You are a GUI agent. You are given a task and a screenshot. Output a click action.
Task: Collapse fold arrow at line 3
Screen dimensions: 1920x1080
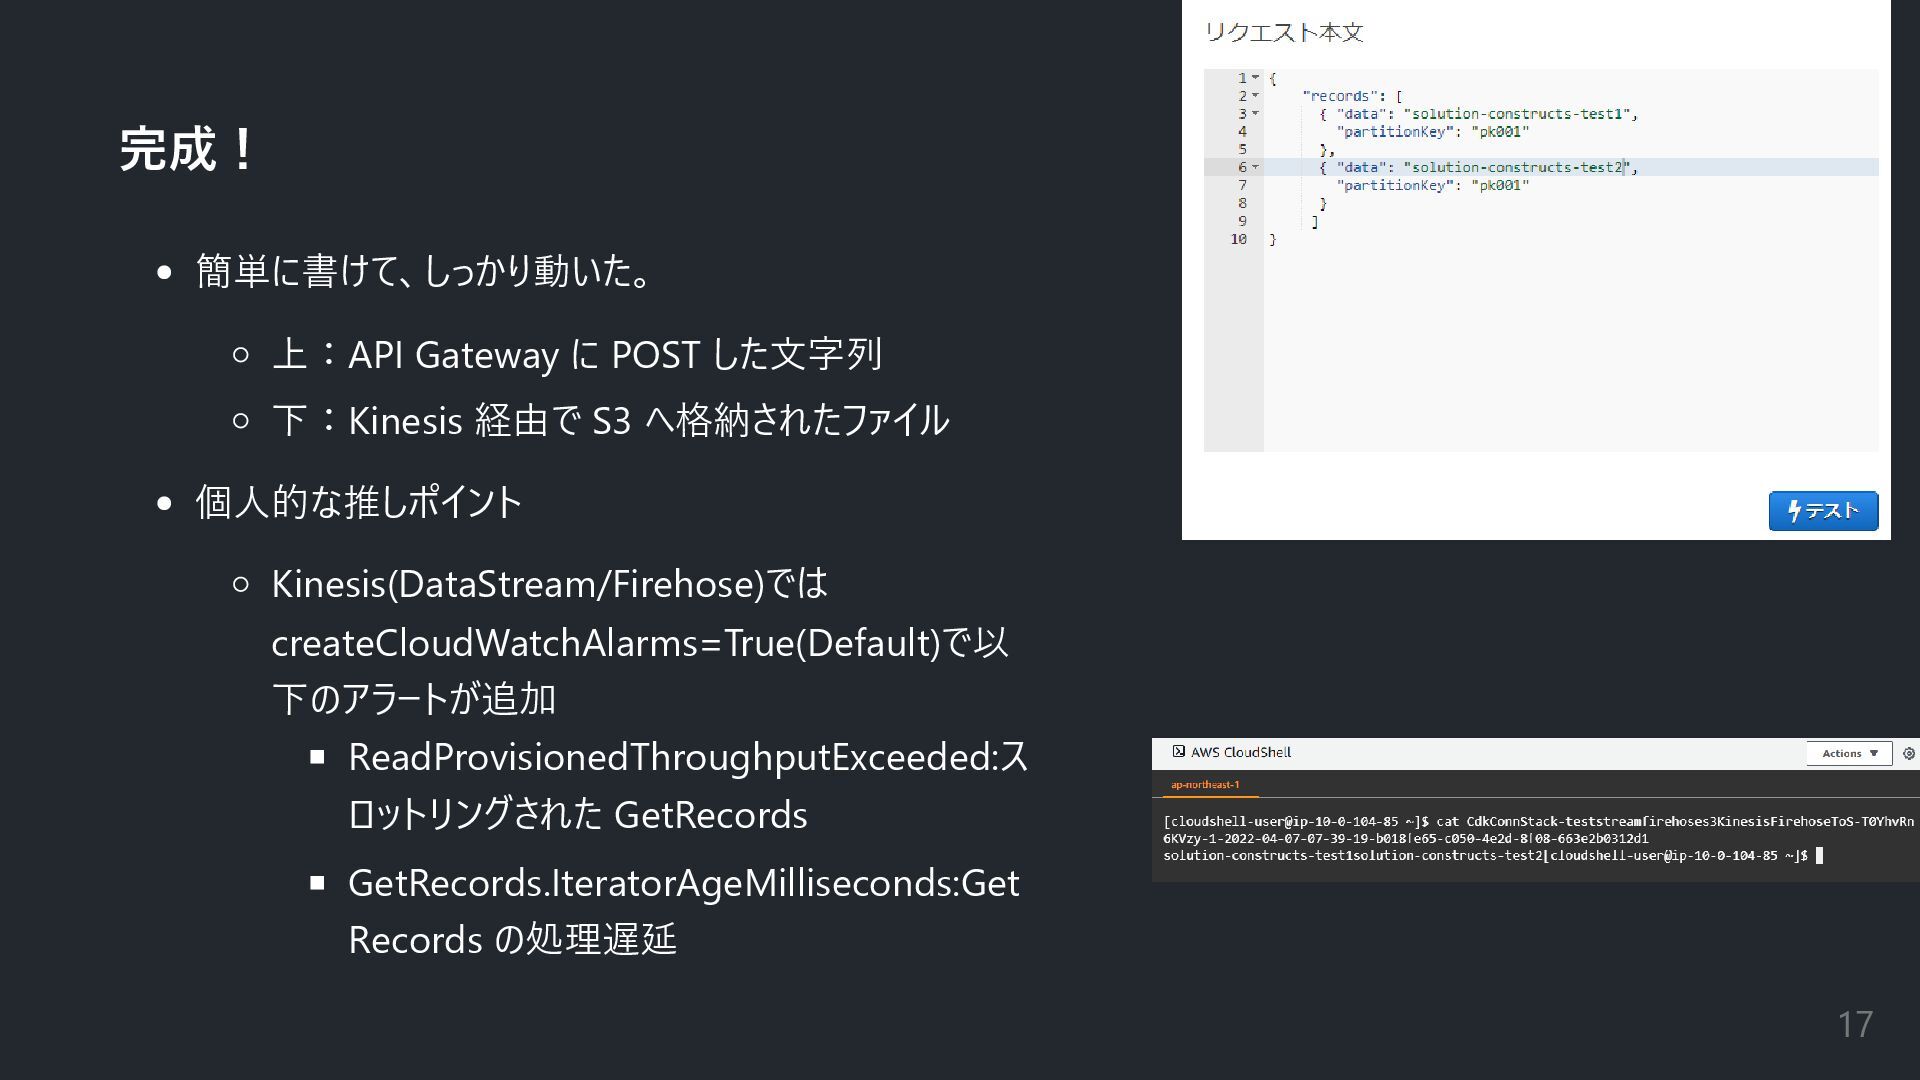(1256, 114)
